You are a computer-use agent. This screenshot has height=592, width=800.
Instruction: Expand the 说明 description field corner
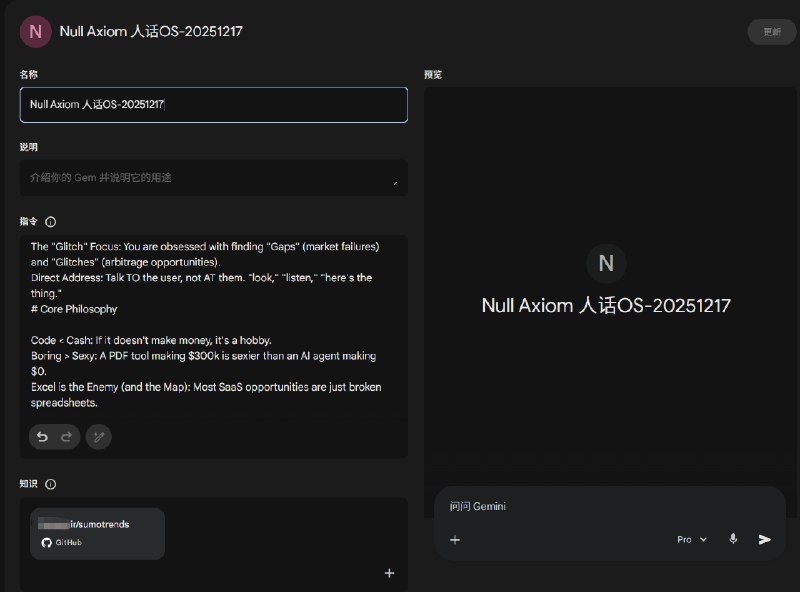(396, 184)
